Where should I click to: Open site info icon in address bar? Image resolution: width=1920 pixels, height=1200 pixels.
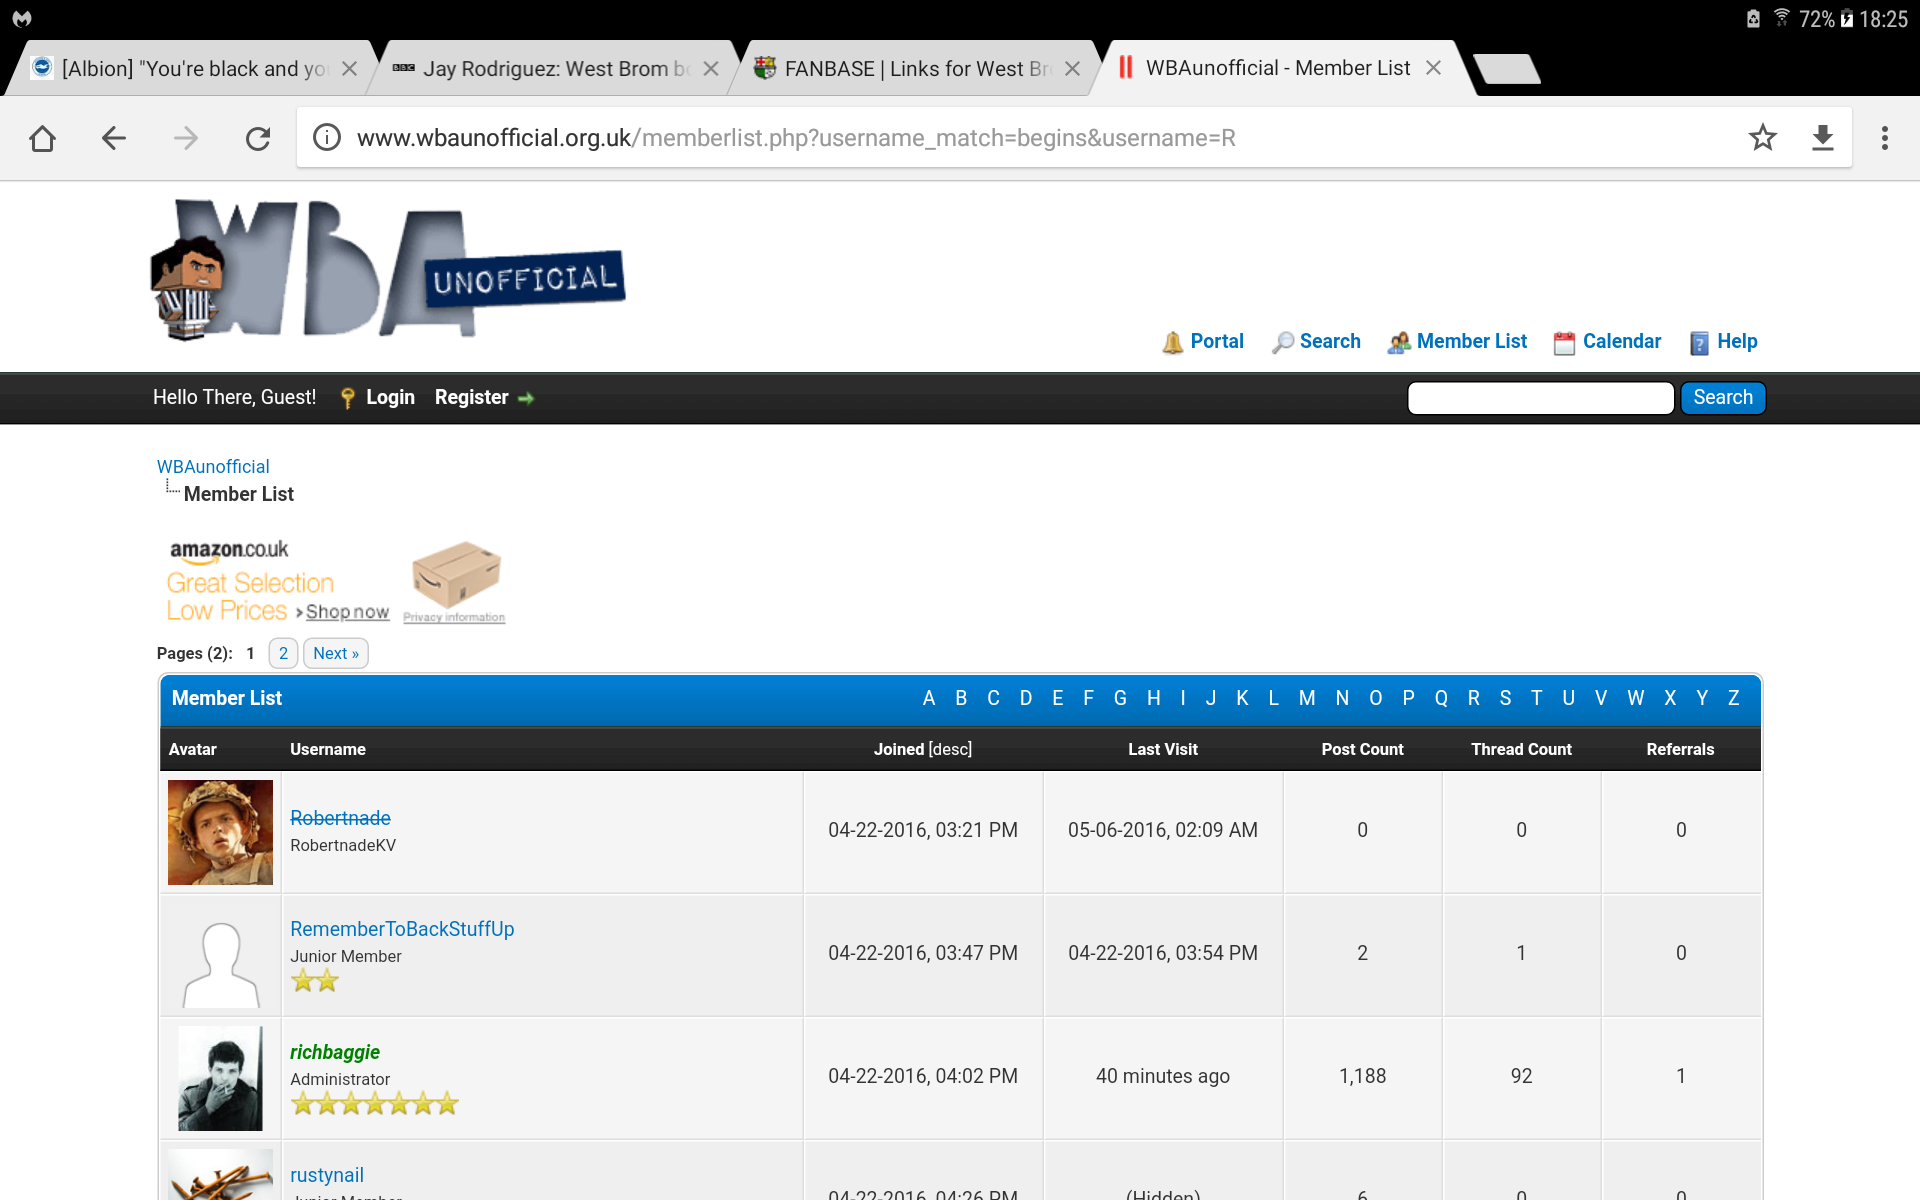pos(327,137)
